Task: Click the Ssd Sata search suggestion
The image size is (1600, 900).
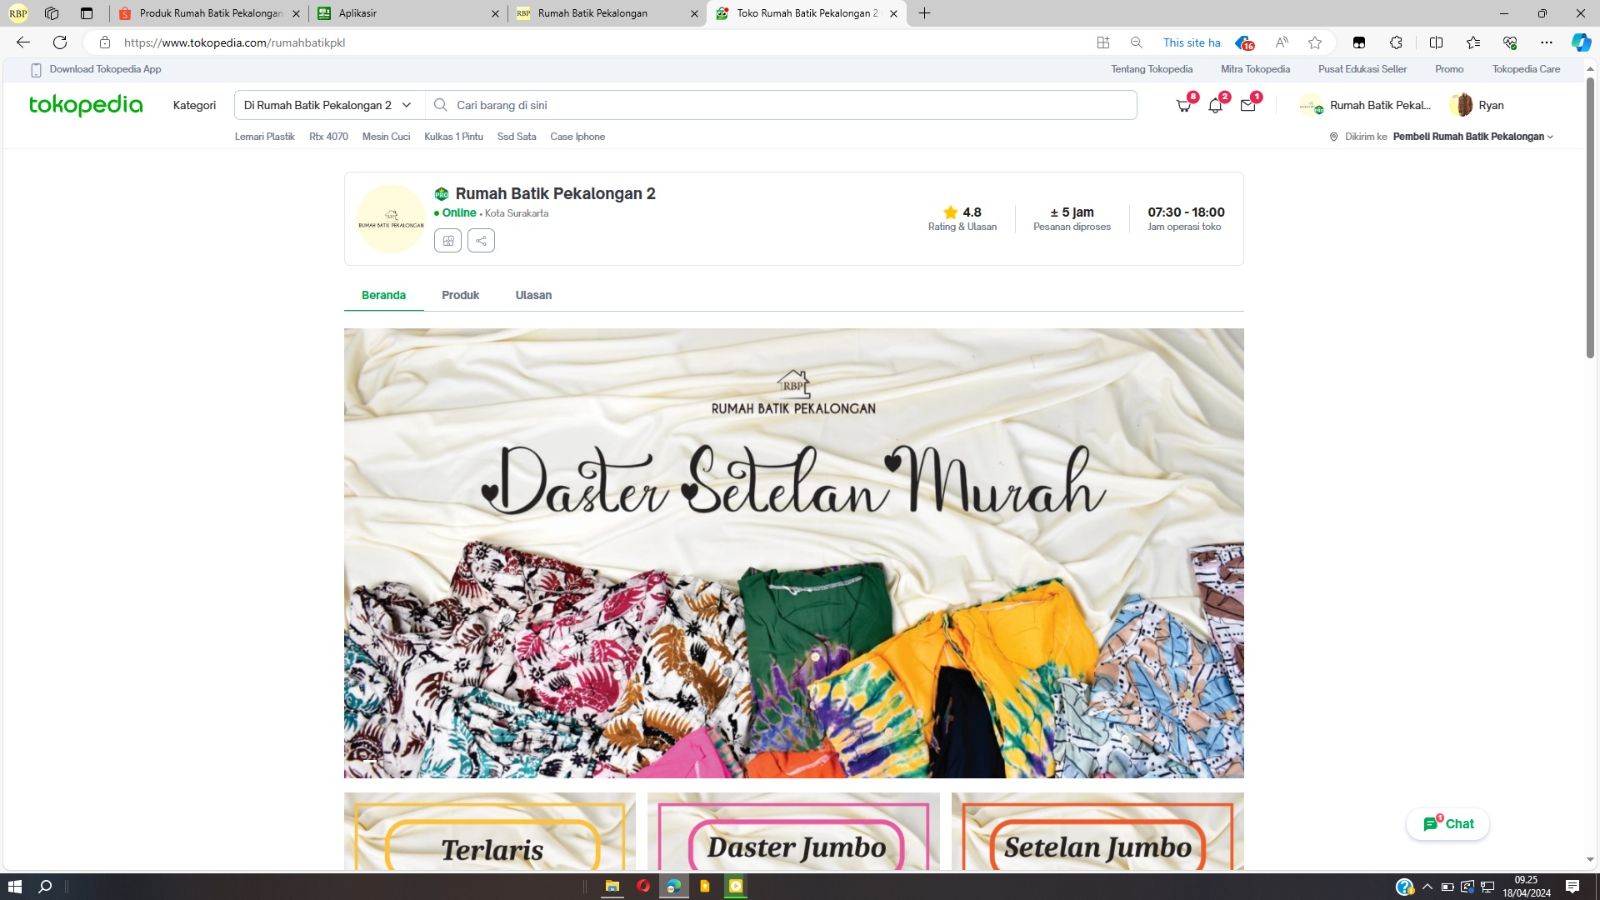Action: (517, 137)
